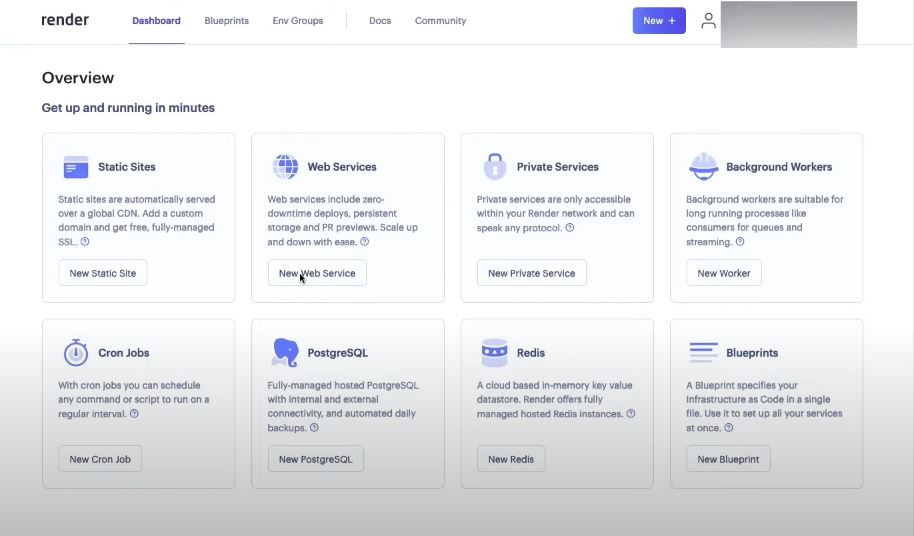
Task: Click the Web Services card heading
Action: (x=342, y=167)
